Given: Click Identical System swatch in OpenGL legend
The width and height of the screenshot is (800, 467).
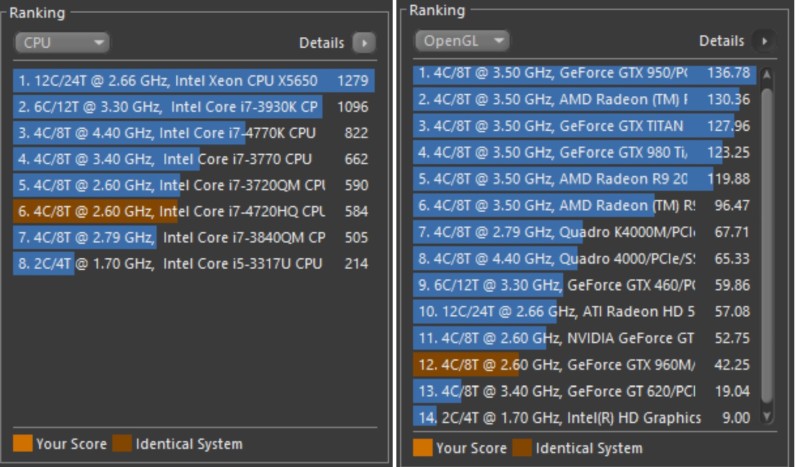Looking at the screenshot, I should click(x=522, y=448).
